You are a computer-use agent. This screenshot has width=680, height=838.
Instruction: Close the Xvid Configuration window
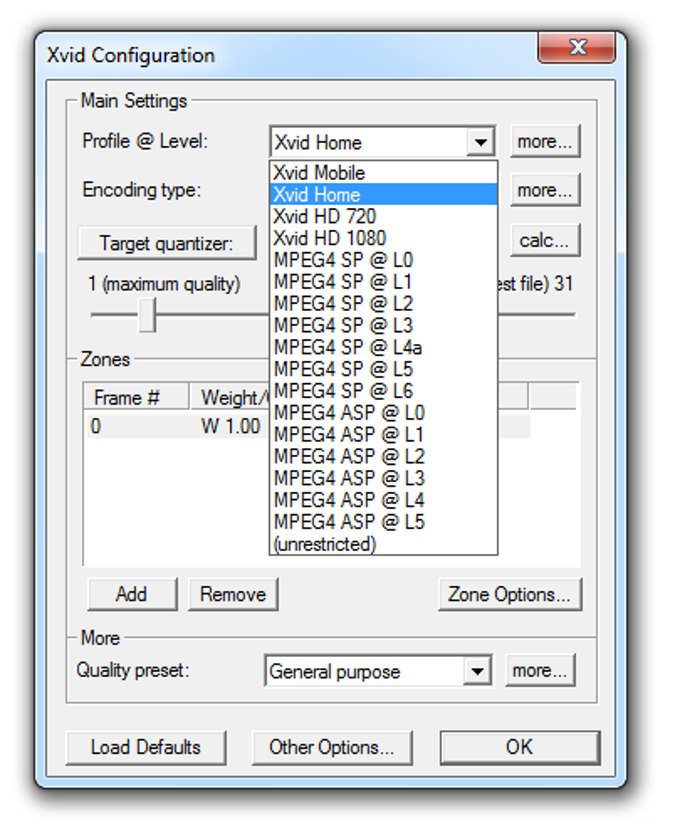coord(576,48)
